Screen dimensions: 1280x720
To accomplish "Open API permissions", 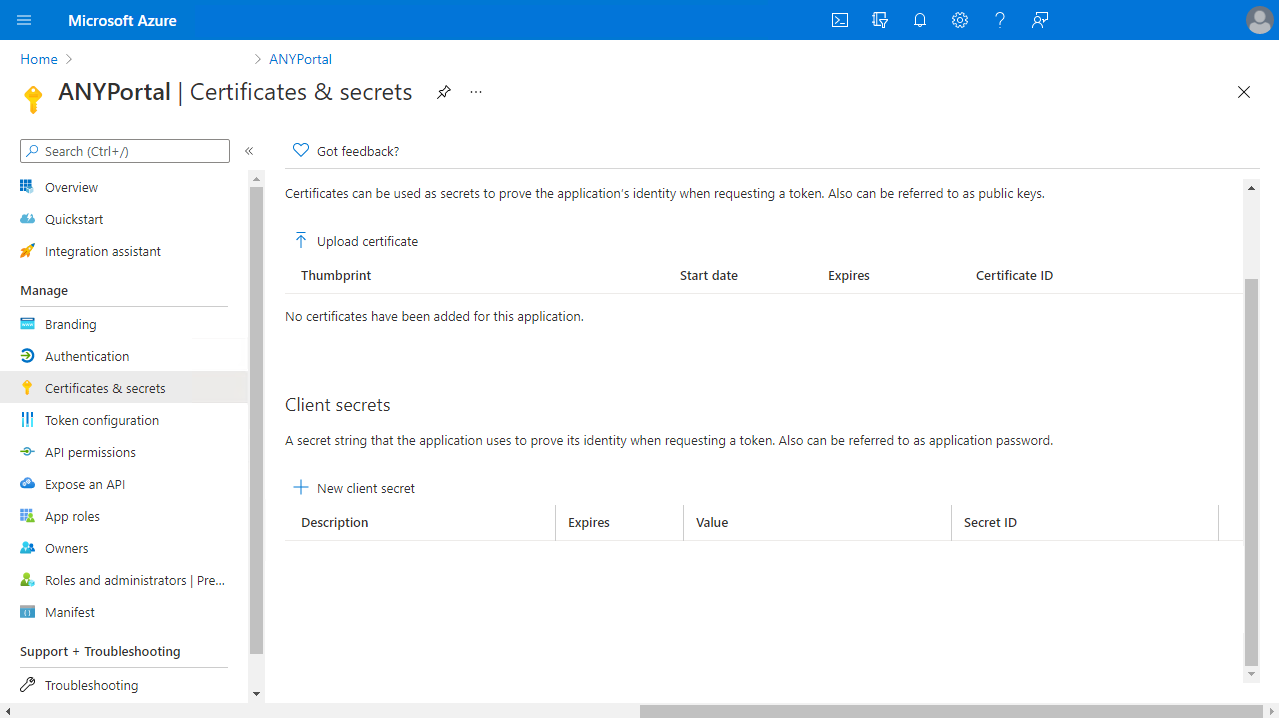I will (x=90, y=452).
